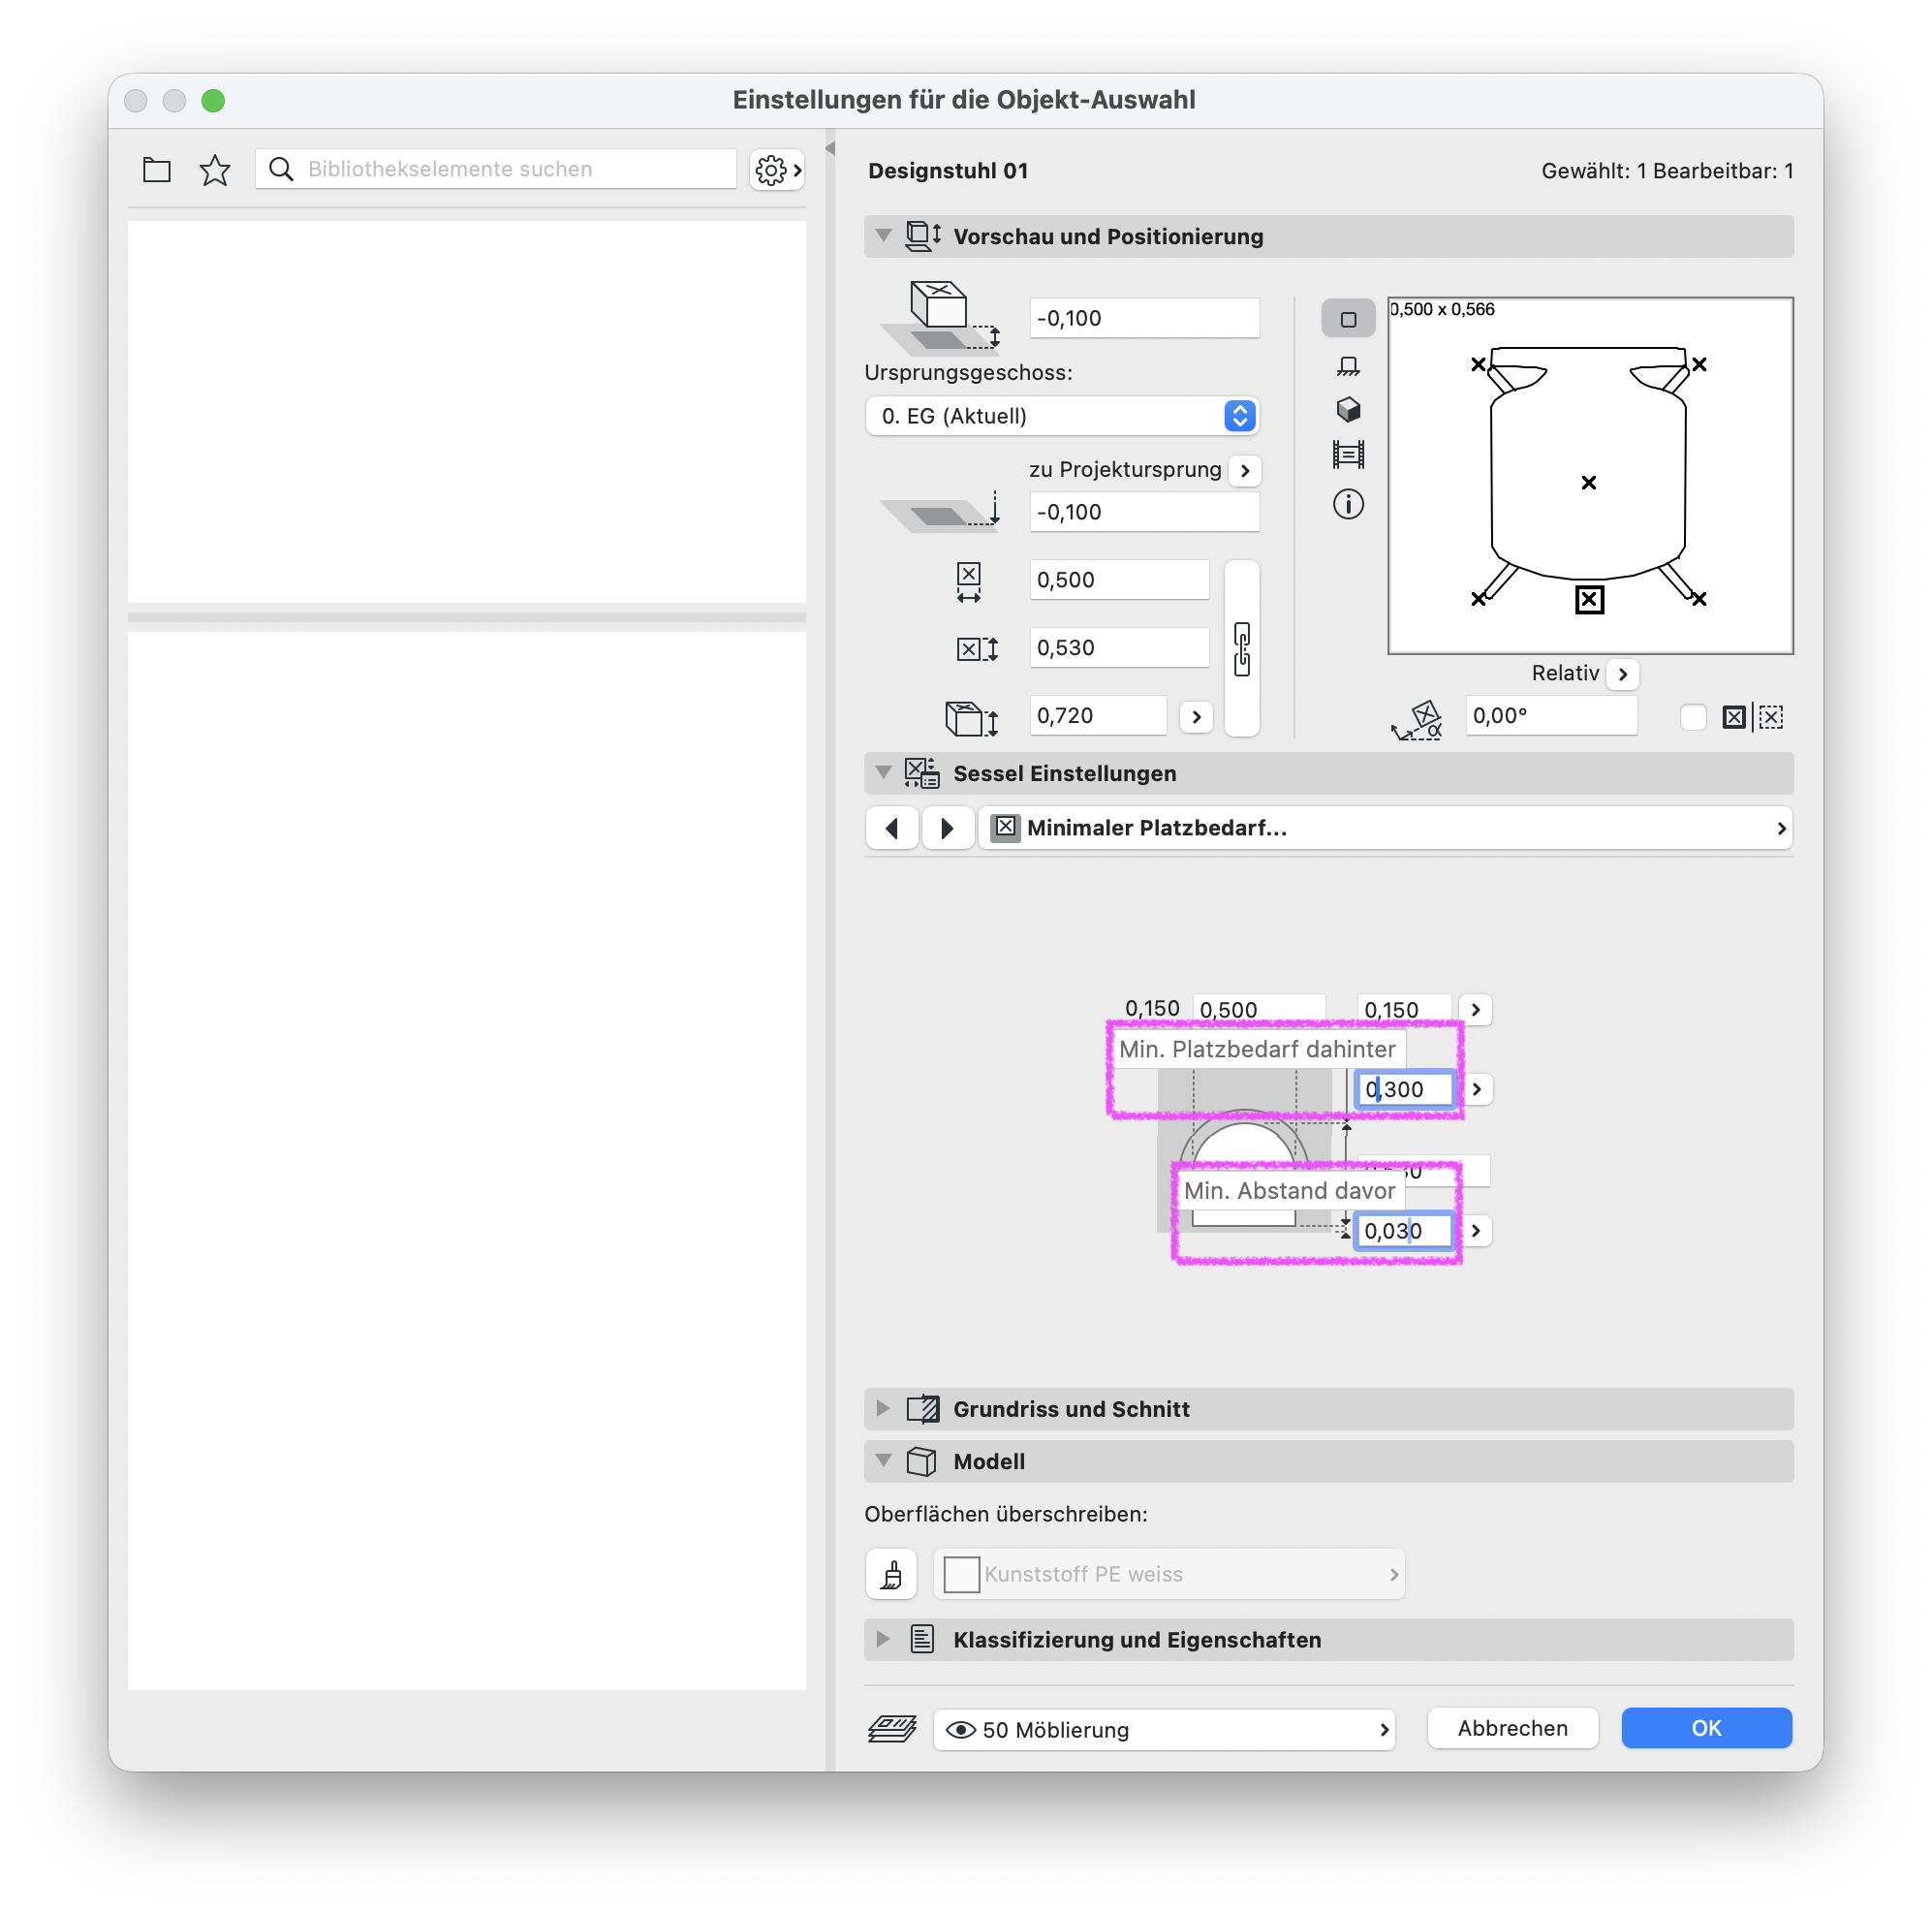1932x1915 pixels.
Task: Select the dashed anchor hotspot icon
Action: 1771,717
